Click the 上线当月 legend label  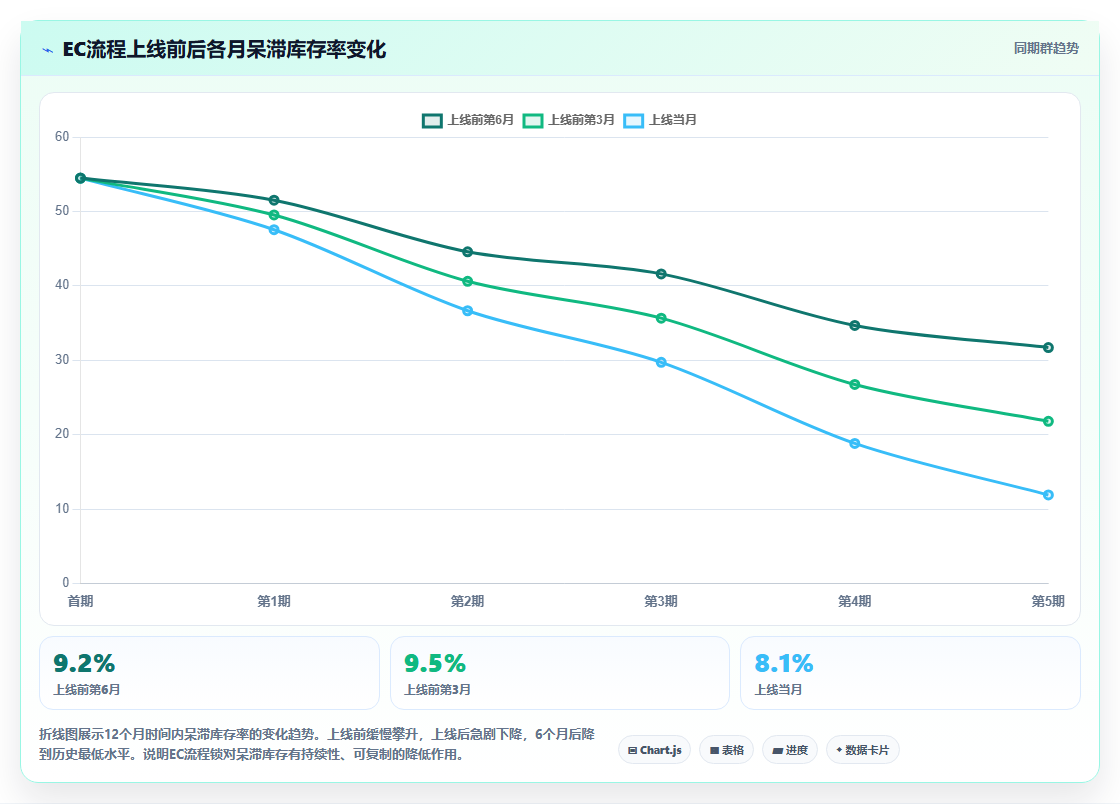(x=673, y=120)
